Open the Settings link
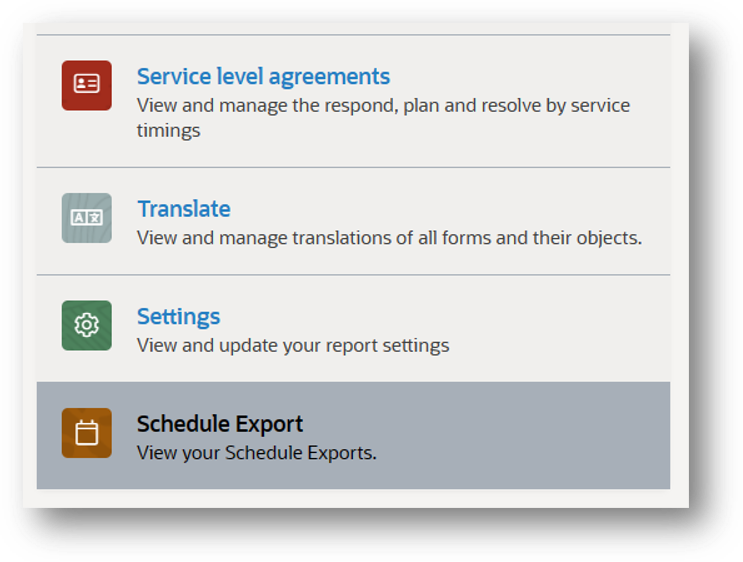 point(179,317)
